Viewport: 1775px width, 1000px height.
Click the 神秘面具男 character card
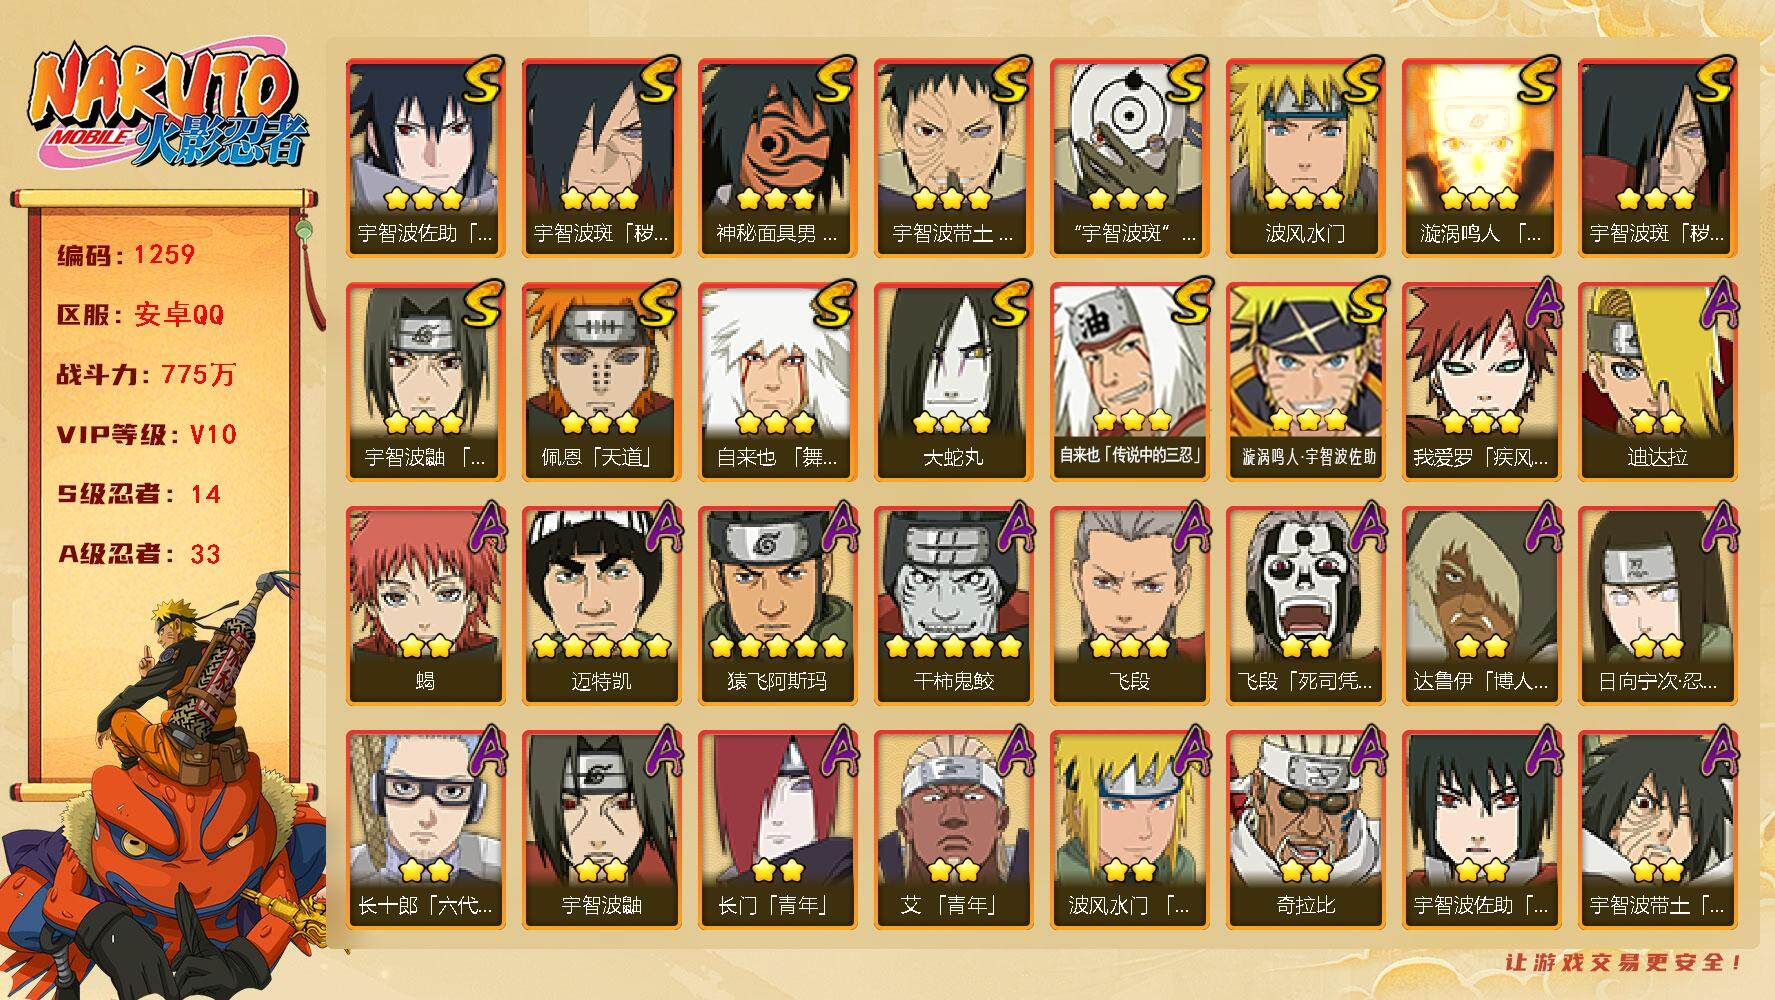[x=777, y=158]
